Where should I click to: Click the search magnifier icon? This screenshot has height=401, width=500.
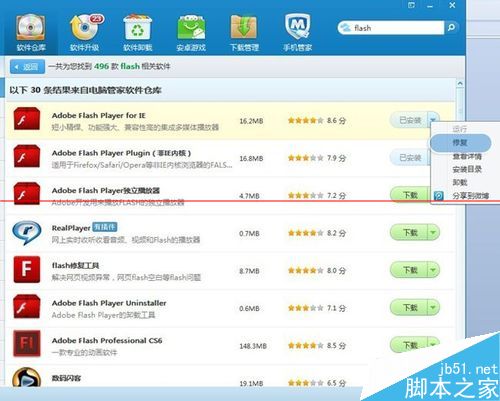point(452,28)
